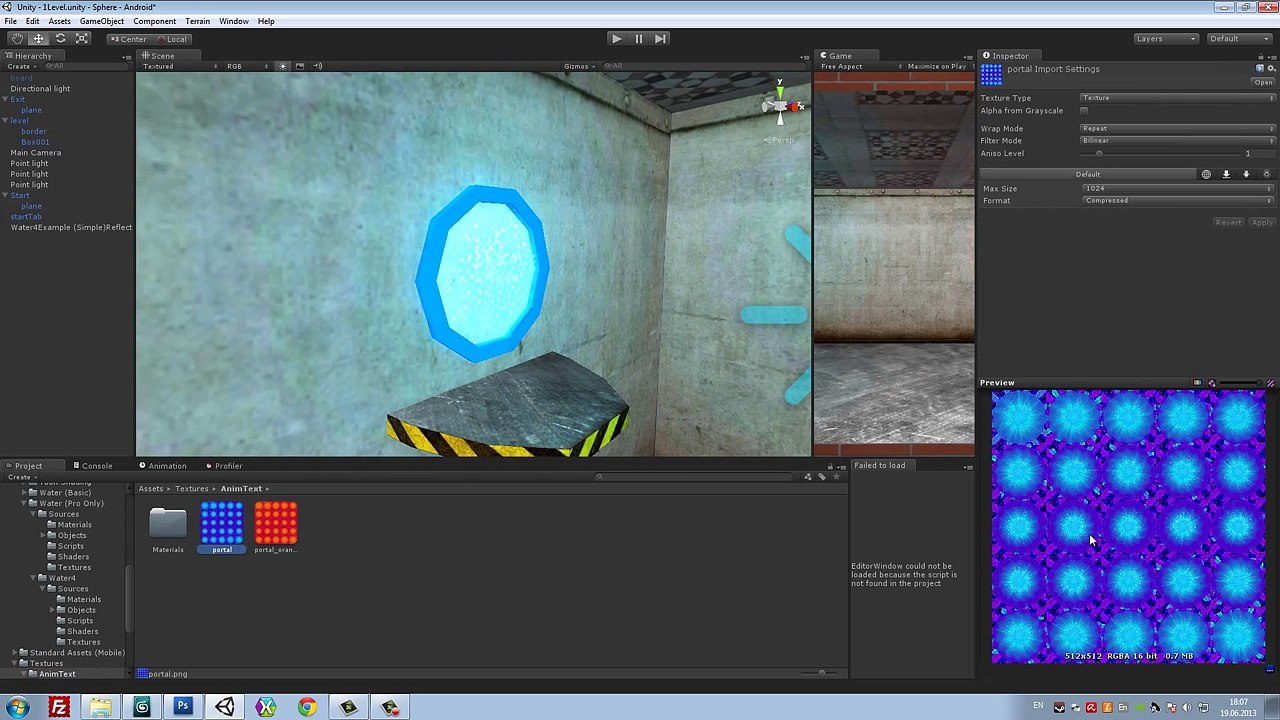Open the Max Size 1024 dropdown

1178,189
